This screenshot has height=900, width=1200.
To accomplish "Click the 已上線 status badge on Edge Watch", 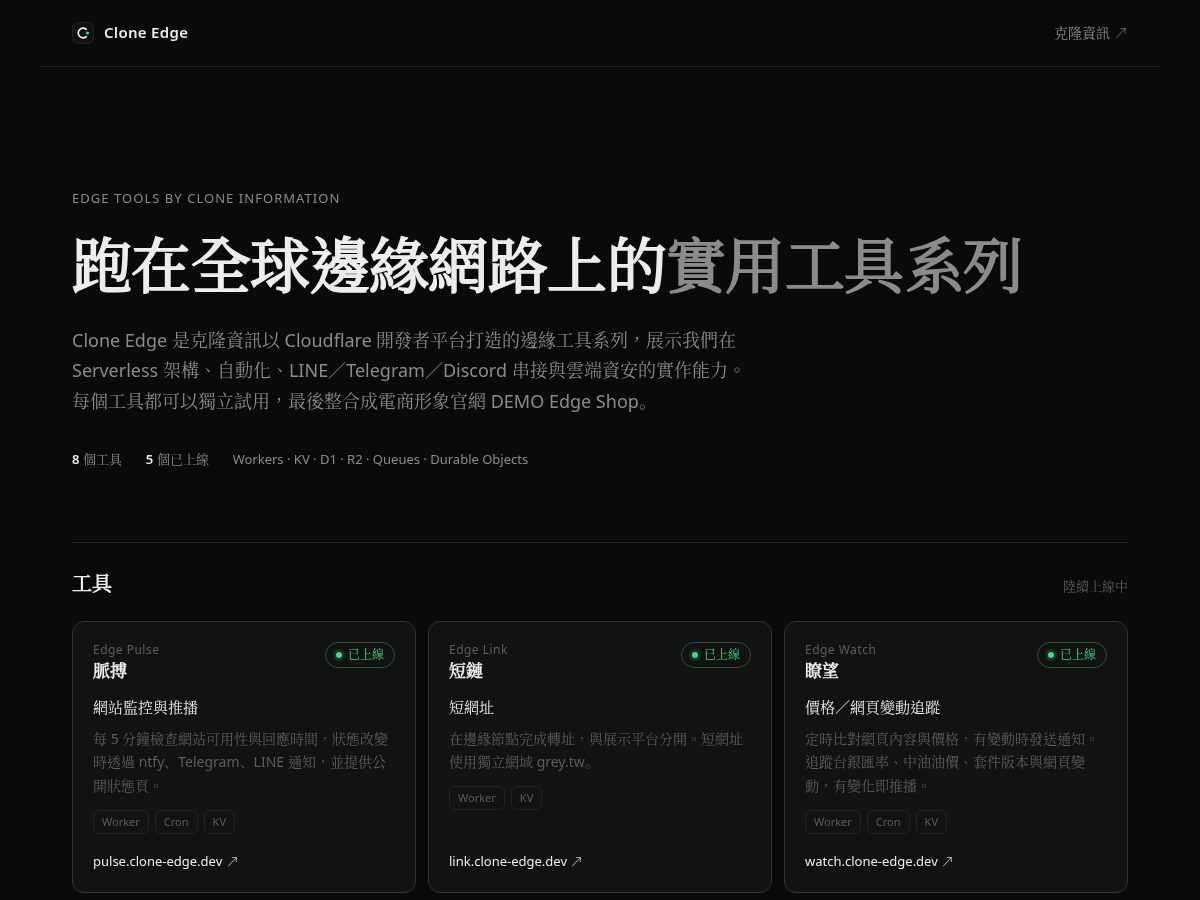I will (x=1072, y=655).
